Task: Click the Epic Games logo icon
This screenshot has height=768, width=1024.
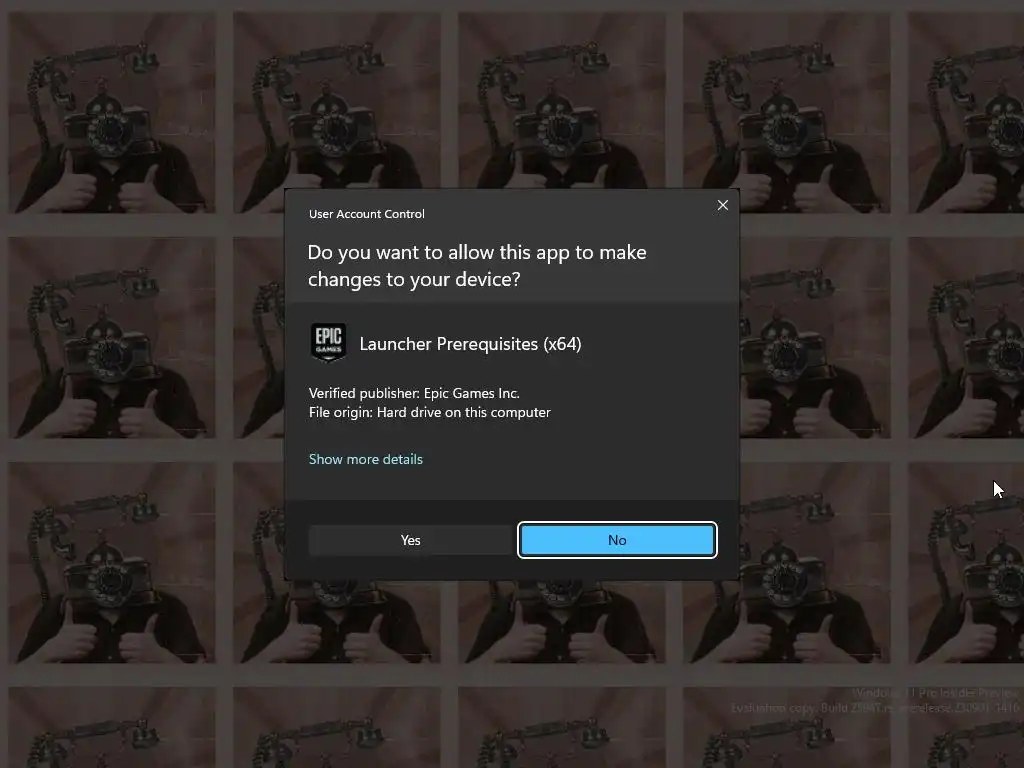Action: (328, 343)
